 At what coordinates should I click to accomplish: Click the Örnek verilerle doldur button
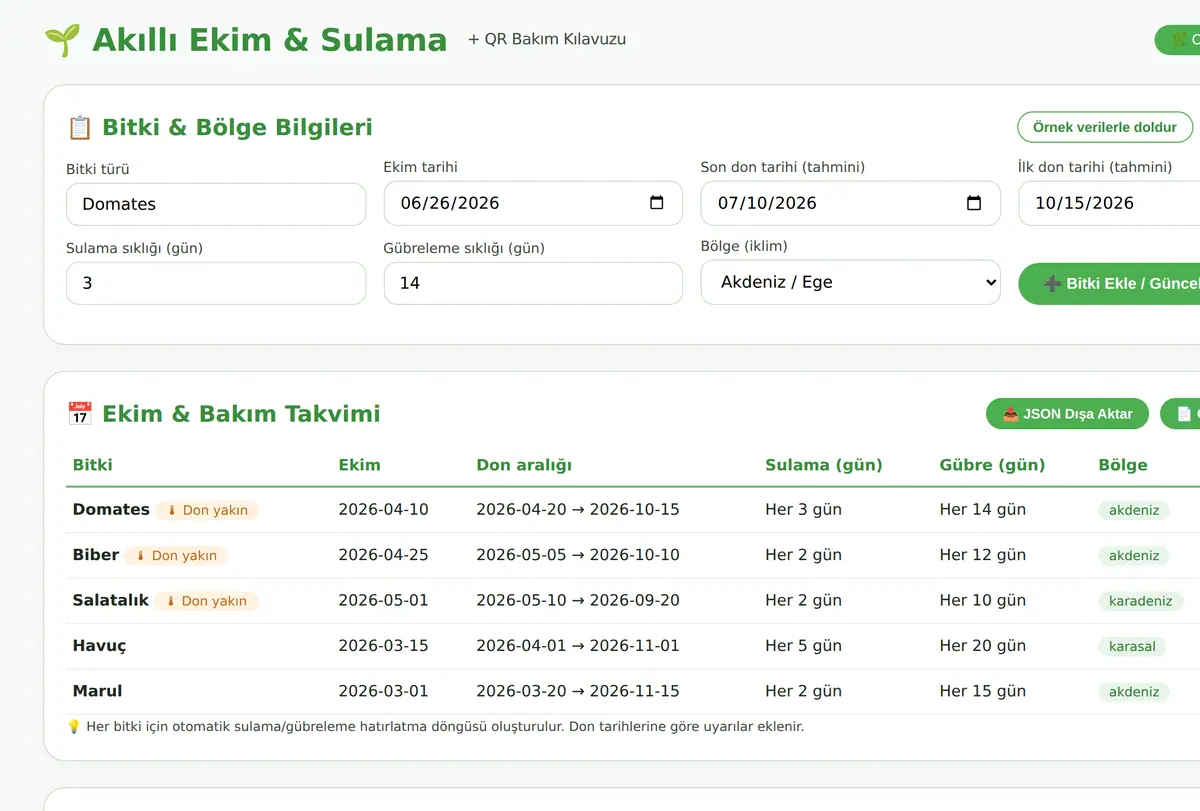[x=1105, y=127]
